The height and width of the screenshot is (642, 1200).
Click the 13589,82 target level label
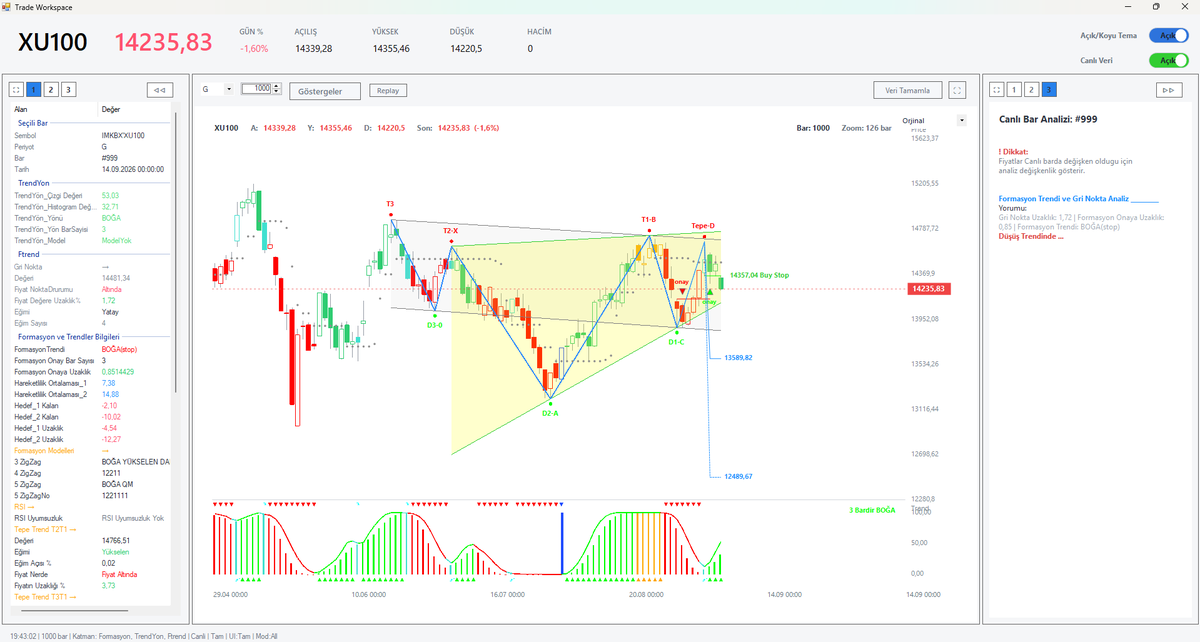738,357
